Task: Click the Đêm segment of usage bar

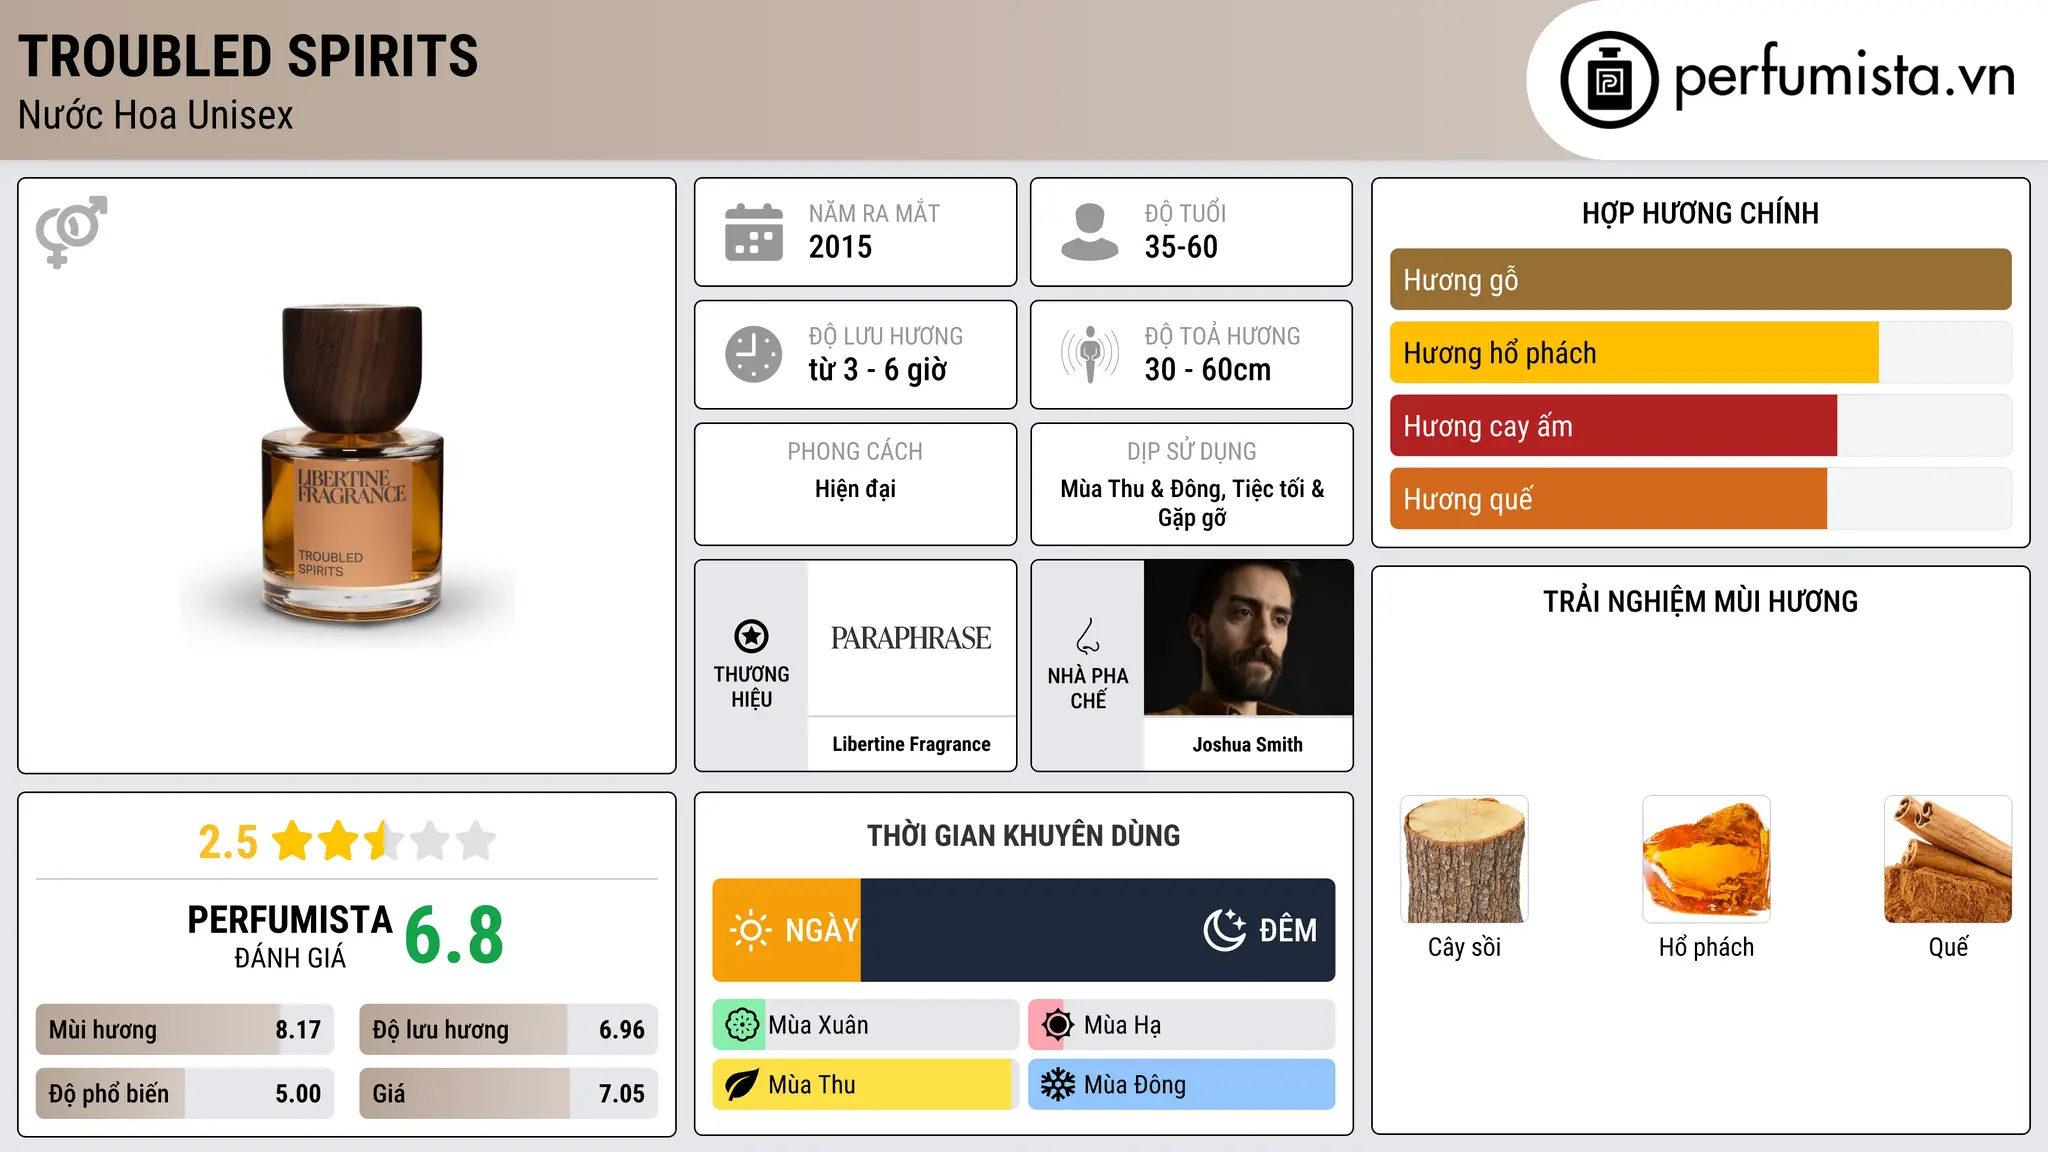Action: (1098, 930)
